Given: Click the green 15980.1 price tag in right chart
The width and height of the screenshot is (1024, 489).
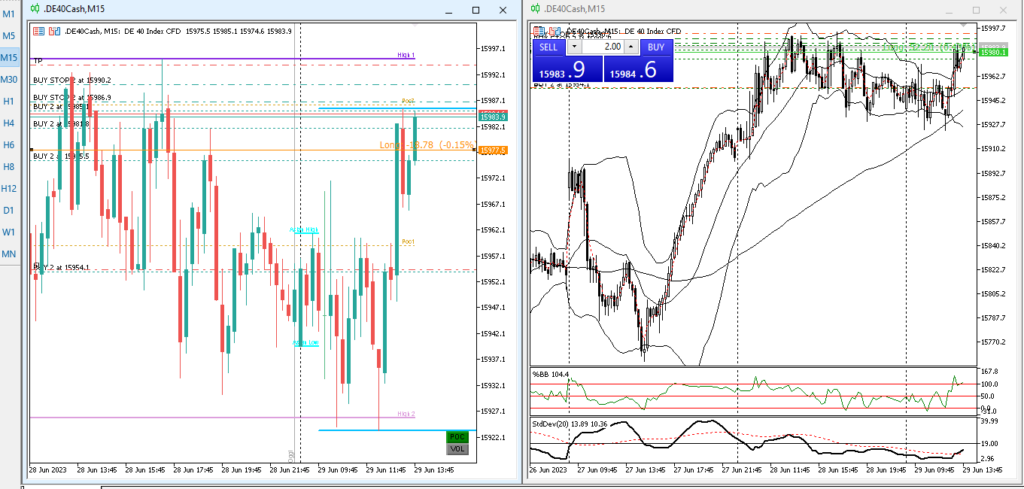Looking at the screenshot, I should point(992,52).
